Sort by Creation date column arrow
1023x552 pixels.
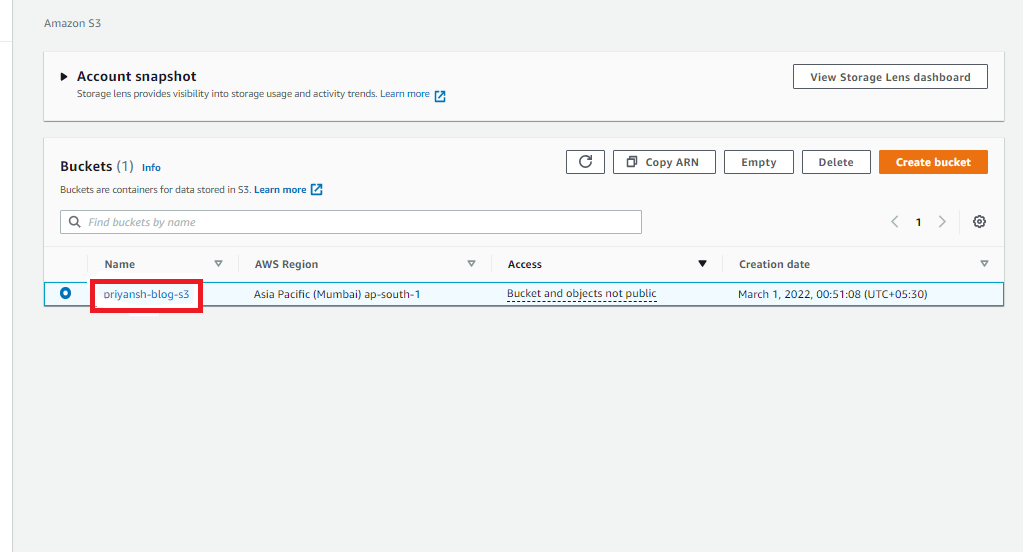(x=984, y=264)
